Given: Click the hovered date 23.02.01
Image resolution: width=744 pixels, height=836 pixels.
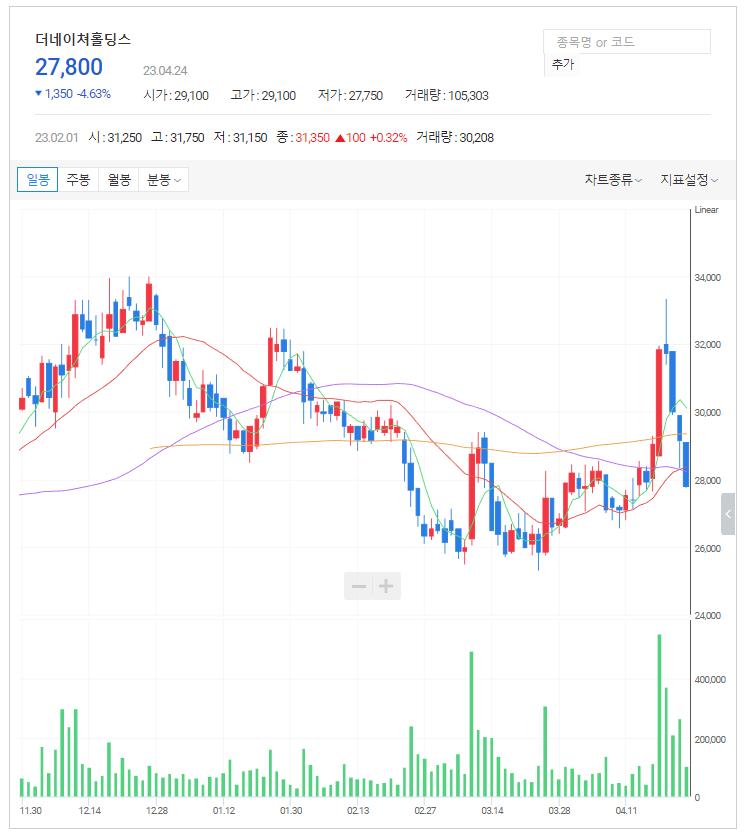Looking at the screenshot, I should click(x=57, y=138).
